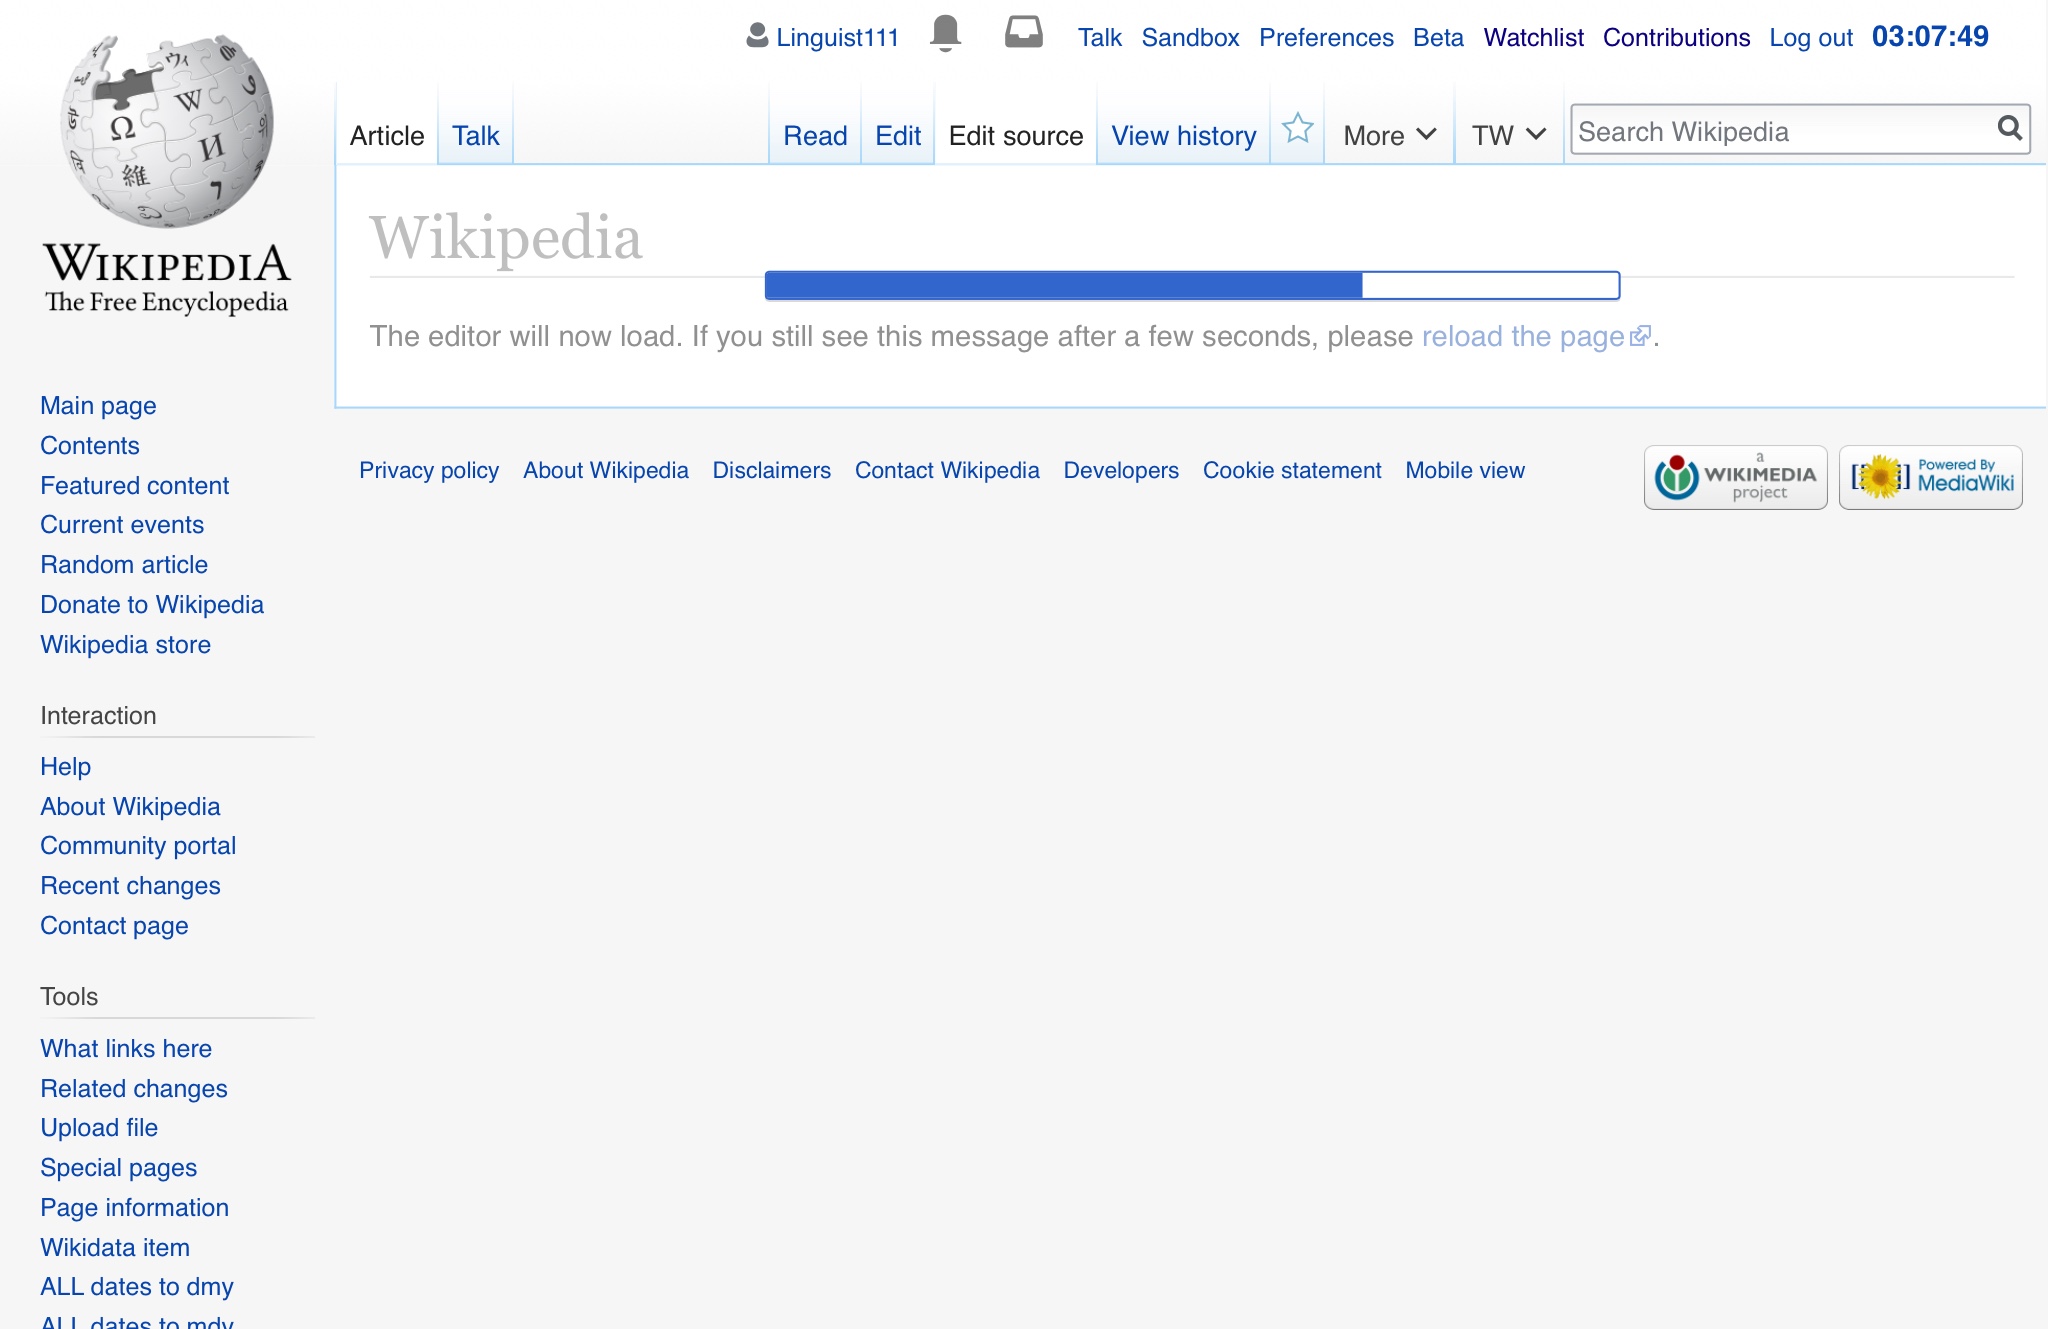Open the Powered by MediaWiki badge
This screenshot has width=2048, height=1329.
1930,477
